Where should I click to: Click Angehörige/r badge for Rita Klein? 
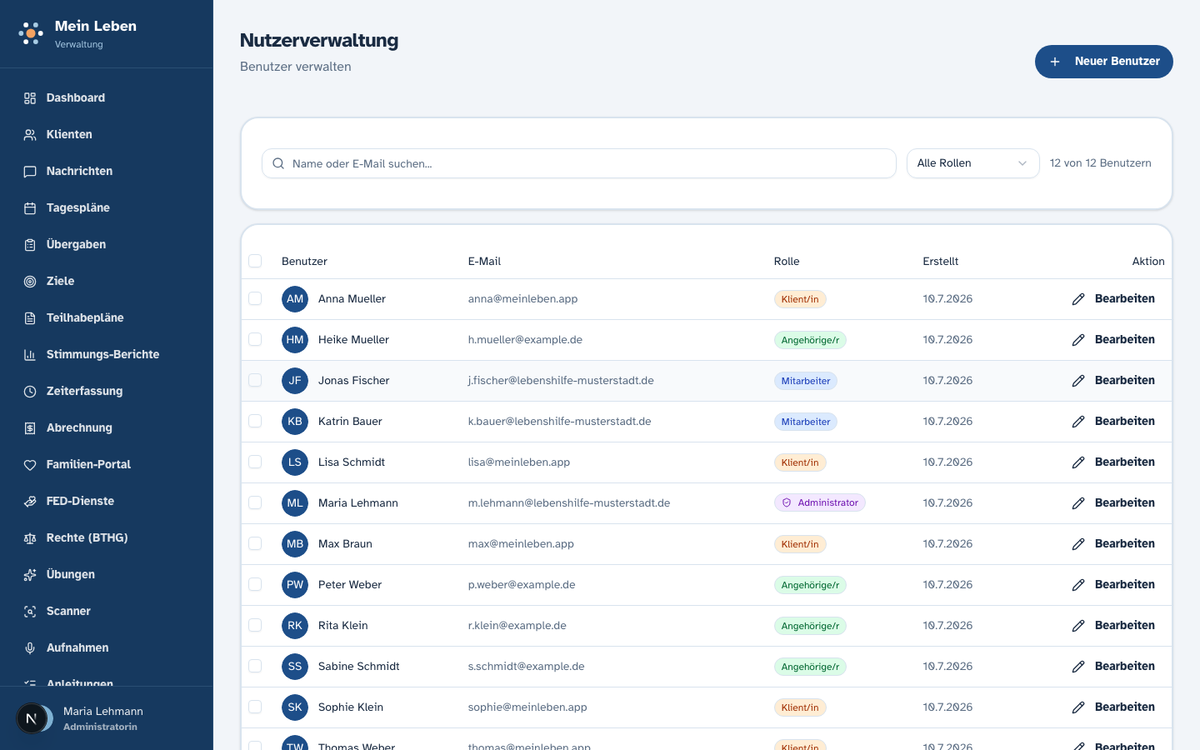coord(810,626)
